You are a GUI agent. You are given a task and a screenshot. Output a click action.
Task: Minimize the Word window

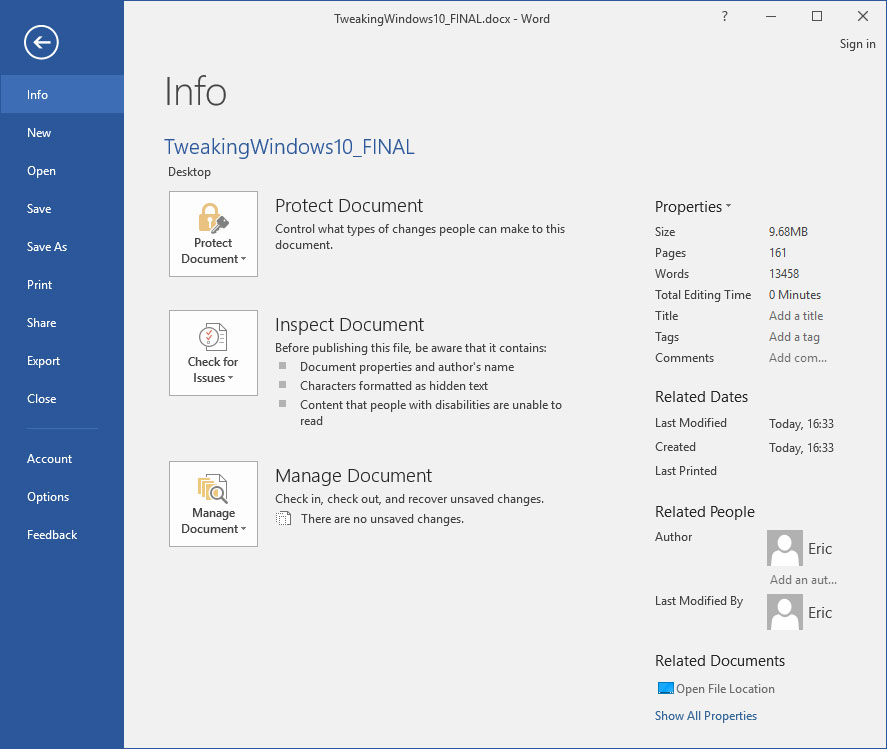pyautogui.click(x=770, y=16)
